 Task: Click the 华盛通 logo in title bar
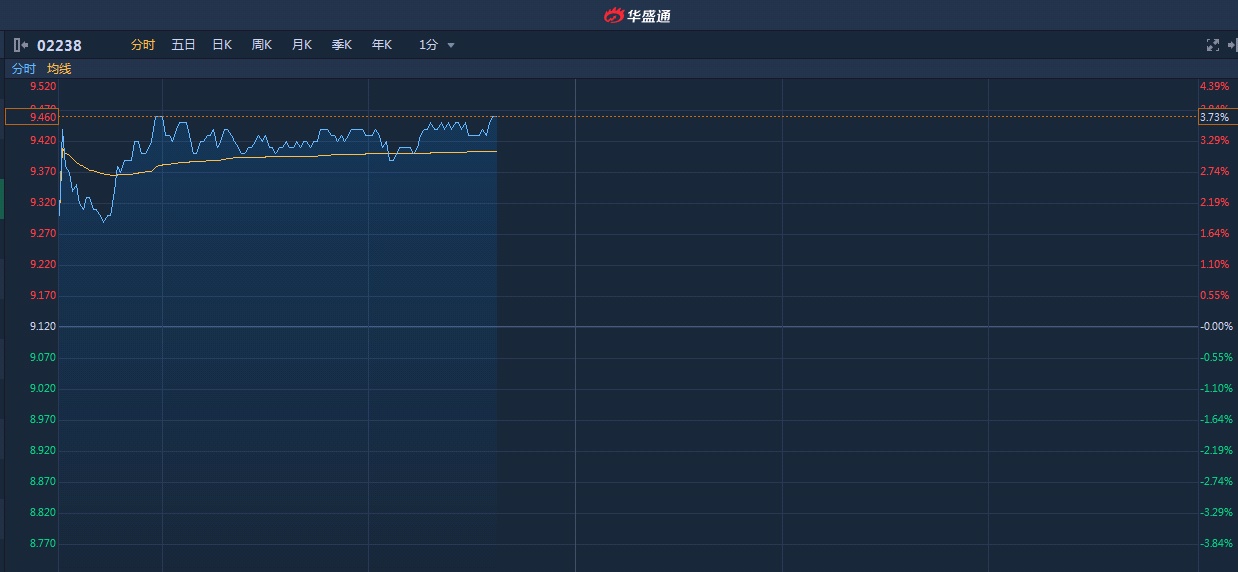click(x=637, y=15)
